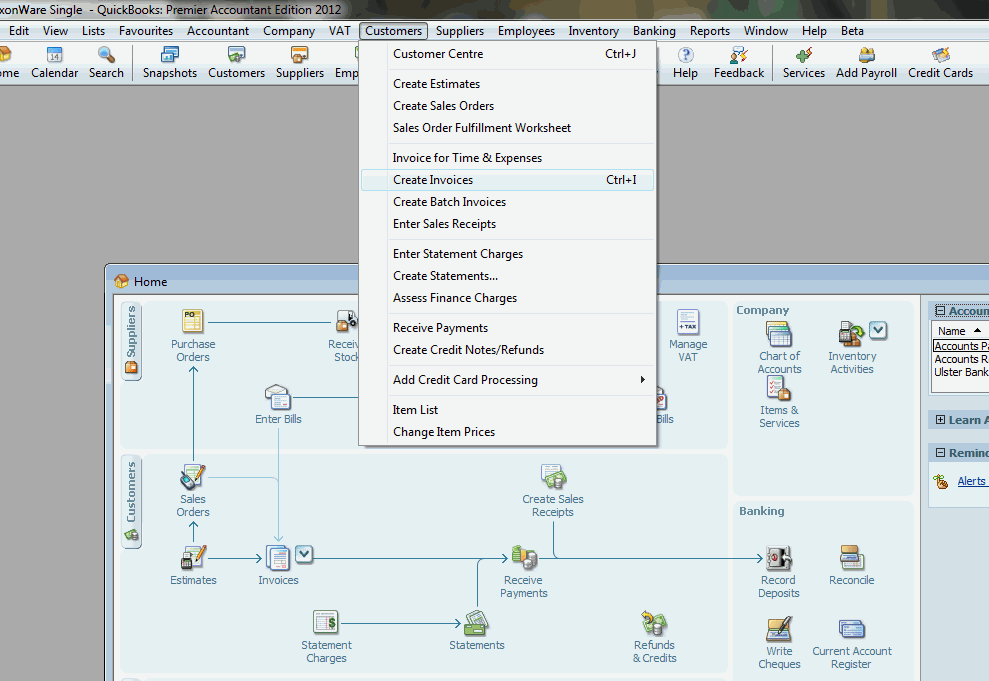Open Item List from the menu
Viewport: 989px width, 681px height.
pyautogui.click(x=508, y=410)
